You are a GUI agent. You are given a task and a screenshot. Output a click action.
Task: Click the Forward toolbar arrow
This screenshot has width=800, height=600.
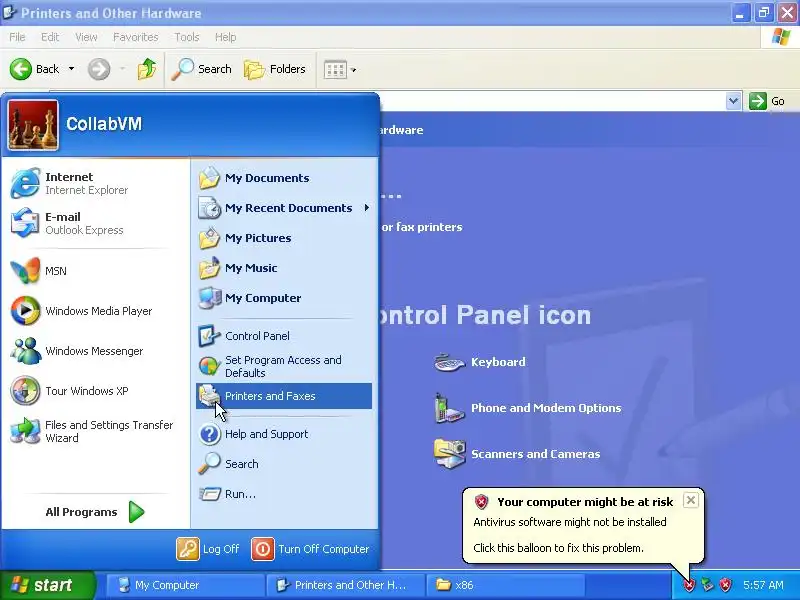(99, 69)
